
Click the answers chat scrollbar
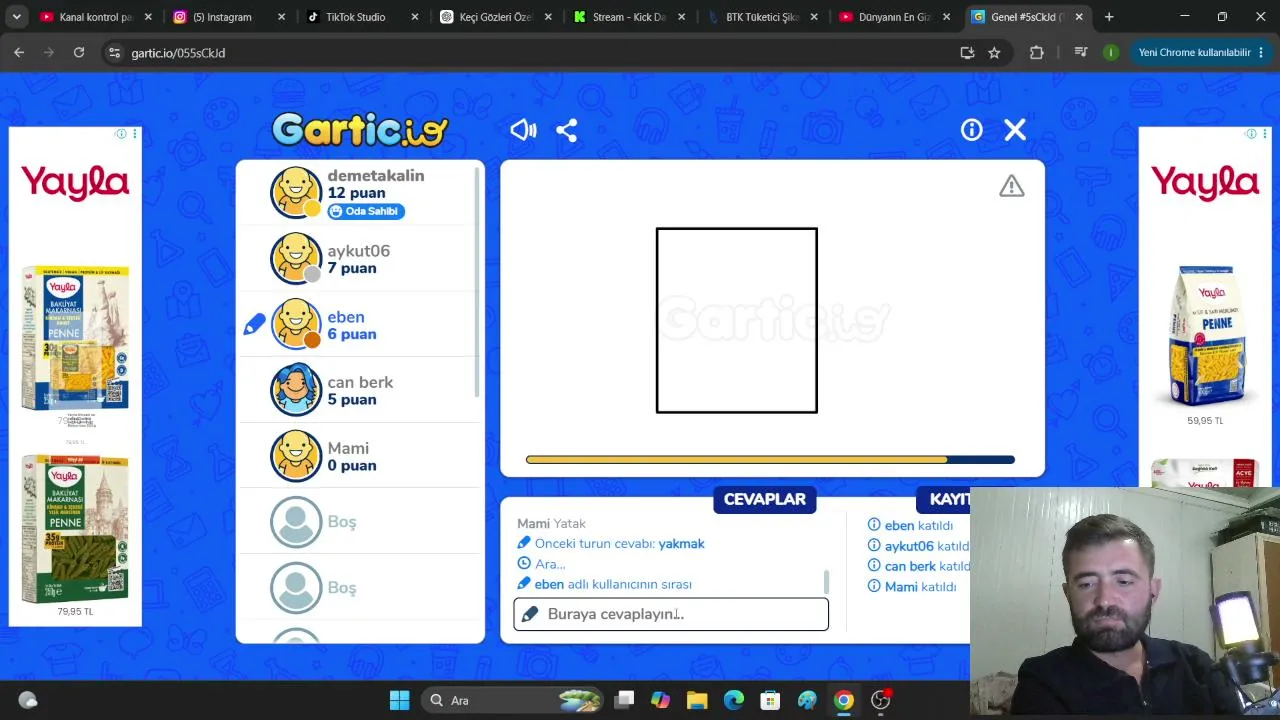826,581
